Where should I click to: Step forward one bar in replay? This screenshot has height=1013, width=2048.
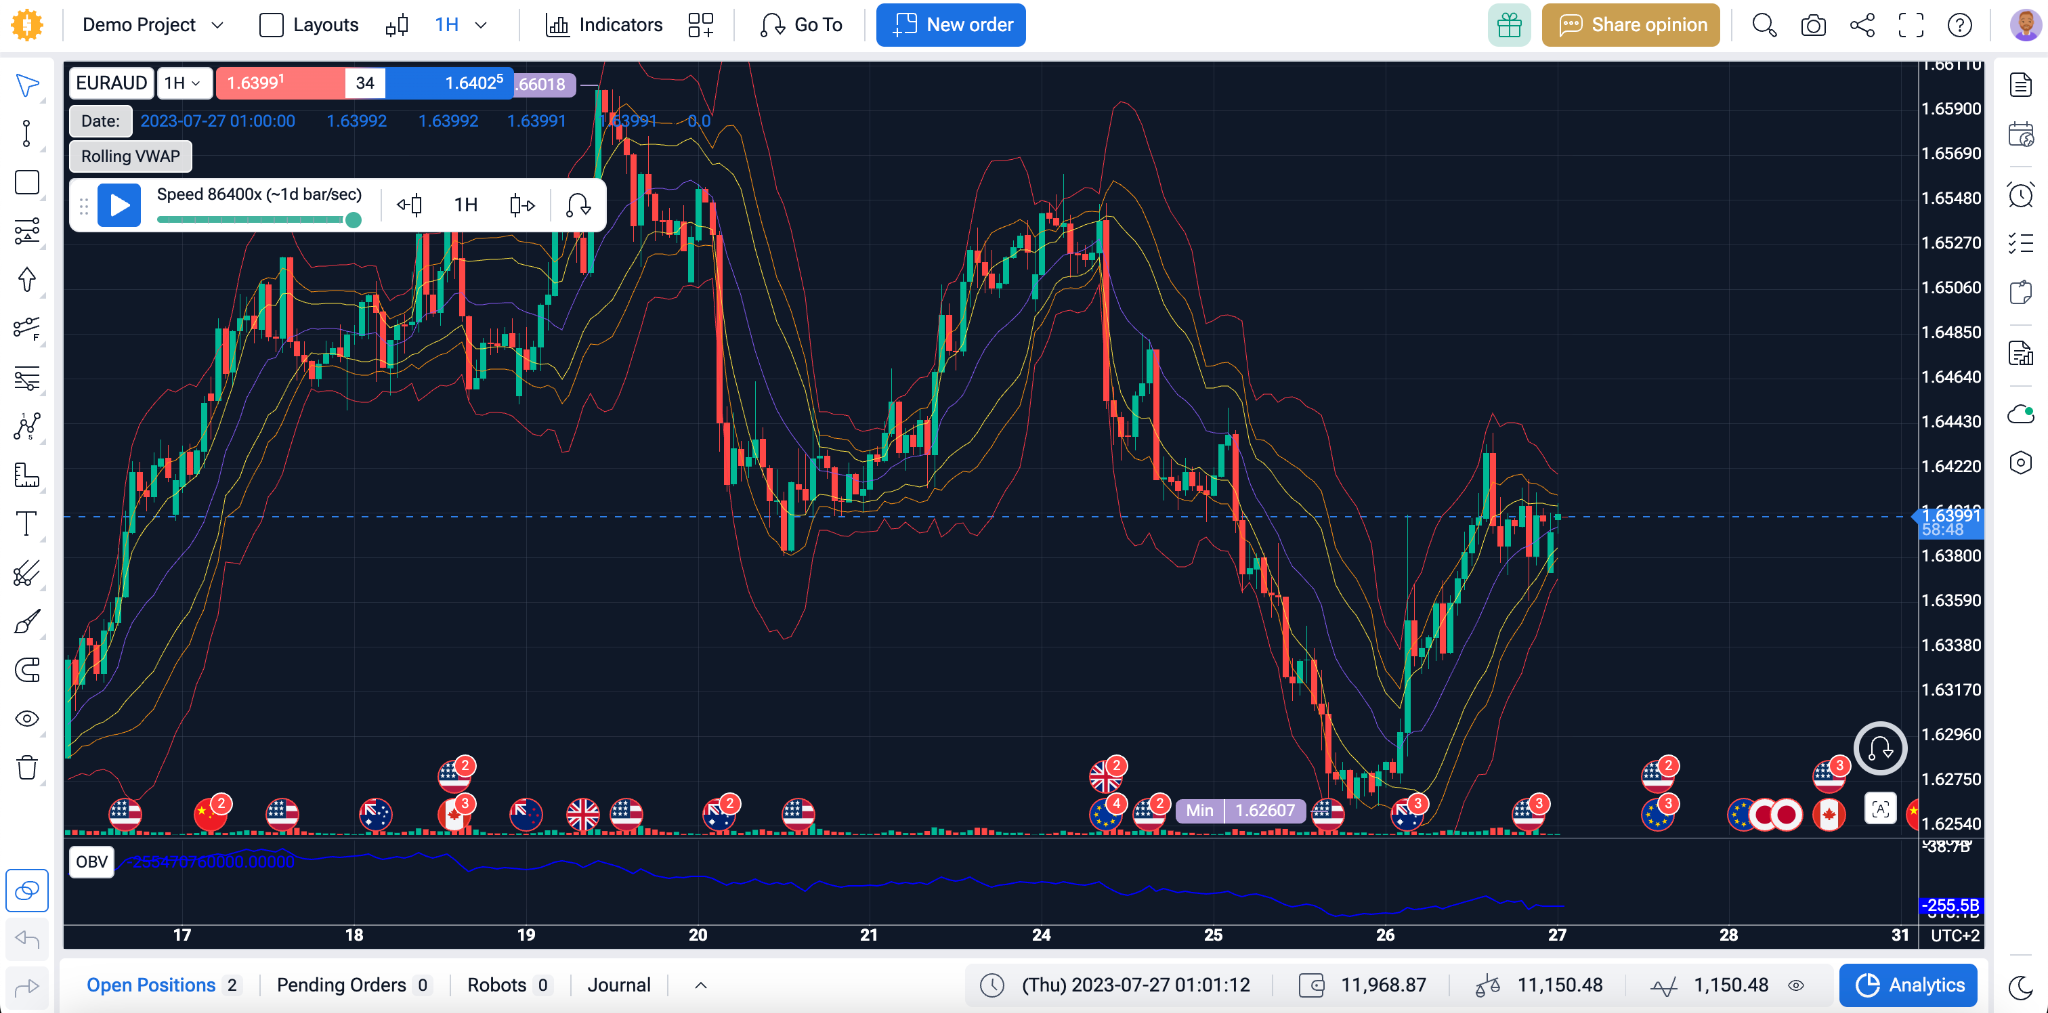pos(522,205)
